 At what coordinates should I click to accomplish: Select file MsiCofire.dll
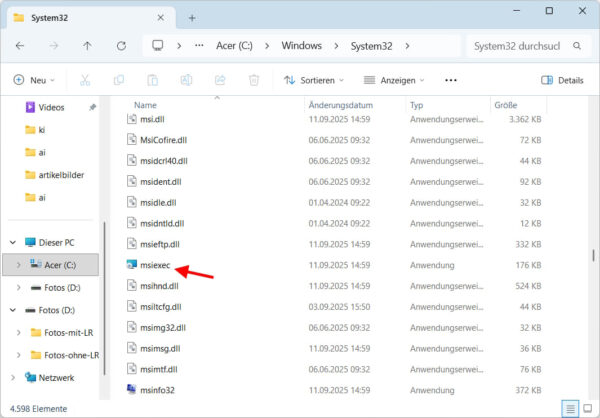click(163, 140)
